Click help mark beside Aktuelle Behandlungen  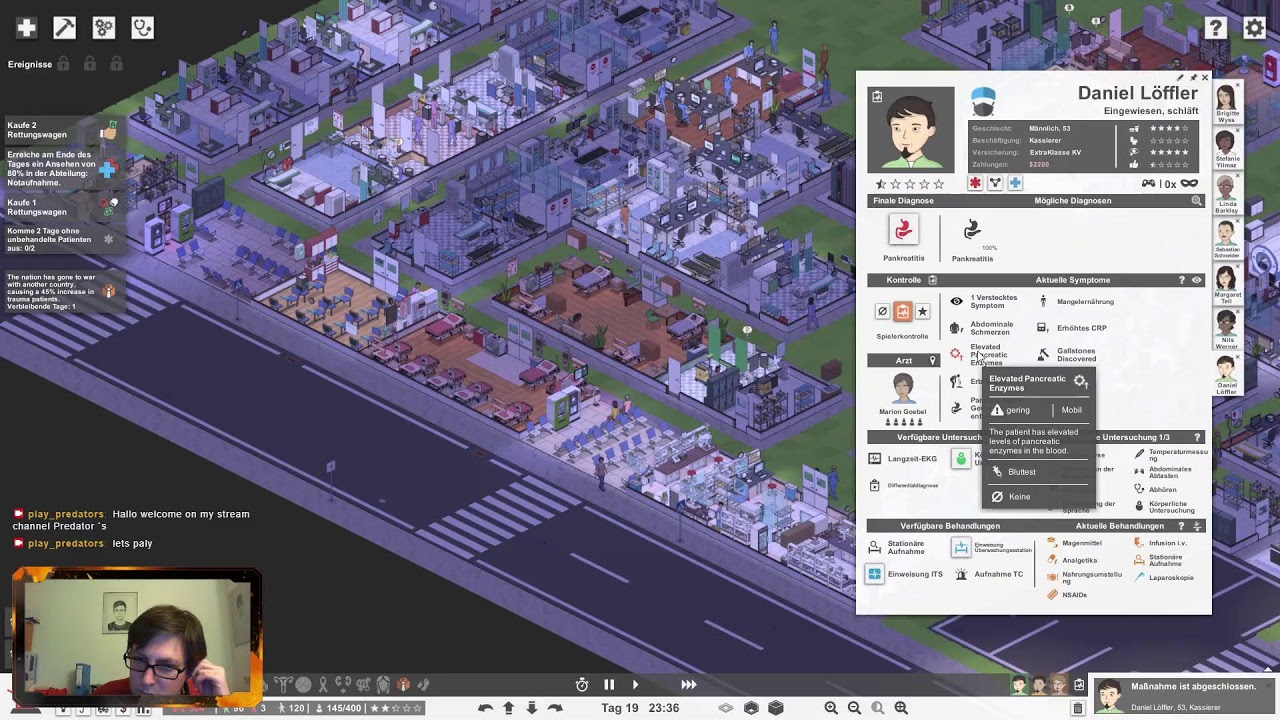click(1182, 526)
